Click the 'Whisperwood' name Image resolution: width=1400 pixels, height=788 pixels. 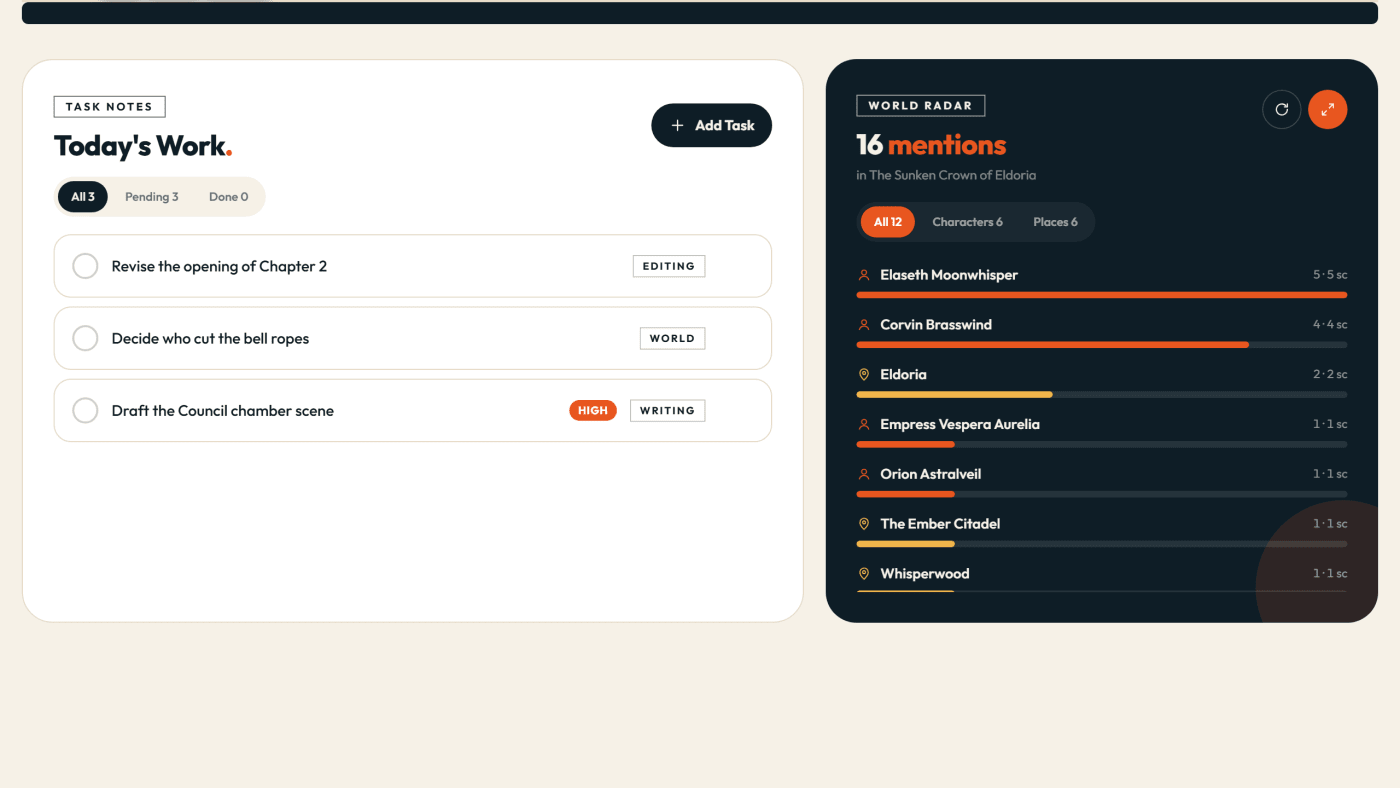click(x=925, y=574)
